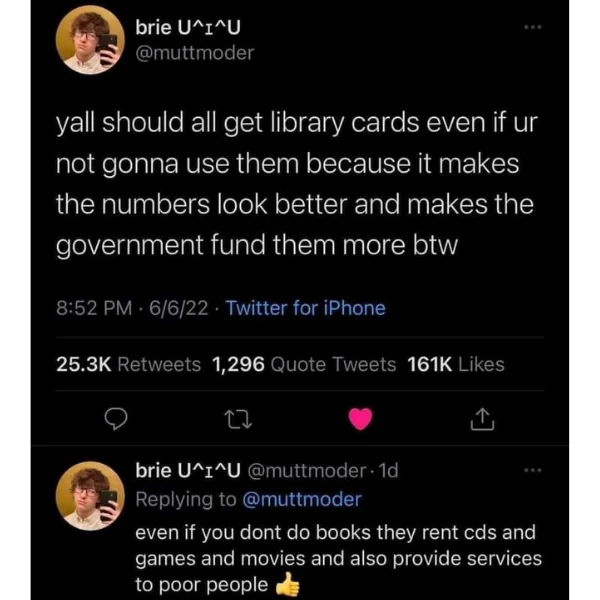Screen dimensions: 600x600
Task: View the 1,296 Quote Tweets list
Action: point(304,364)
